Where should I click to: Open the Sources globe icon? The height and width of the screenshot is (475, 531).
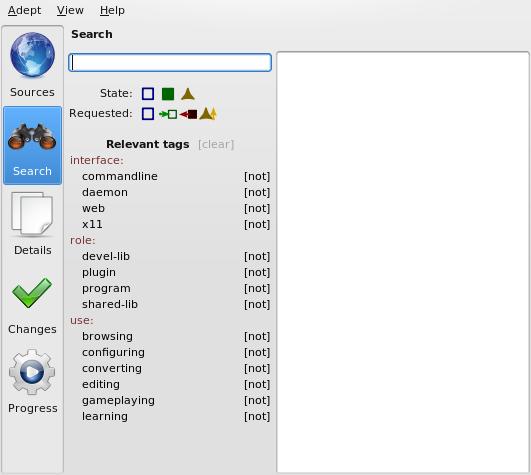coord(33,54)
